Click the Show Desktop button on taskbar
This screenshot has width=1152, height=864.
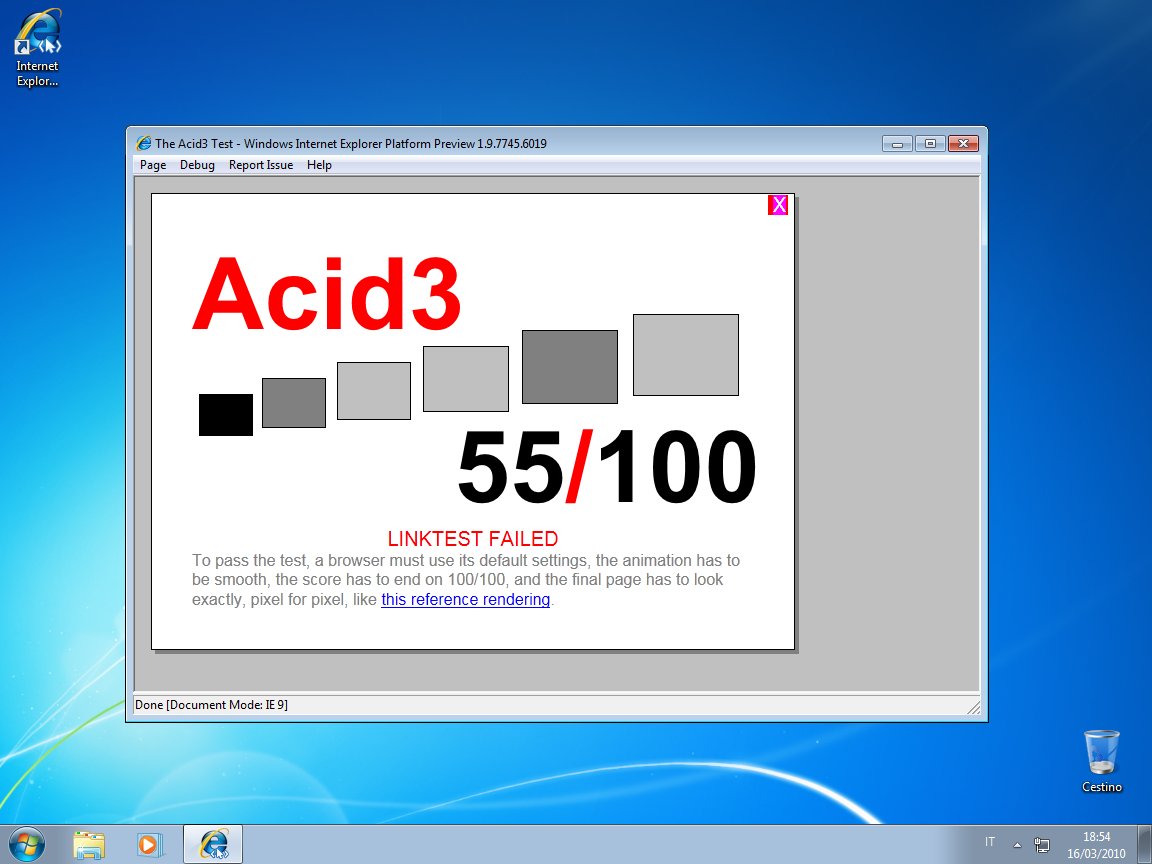coord(1145,845)
